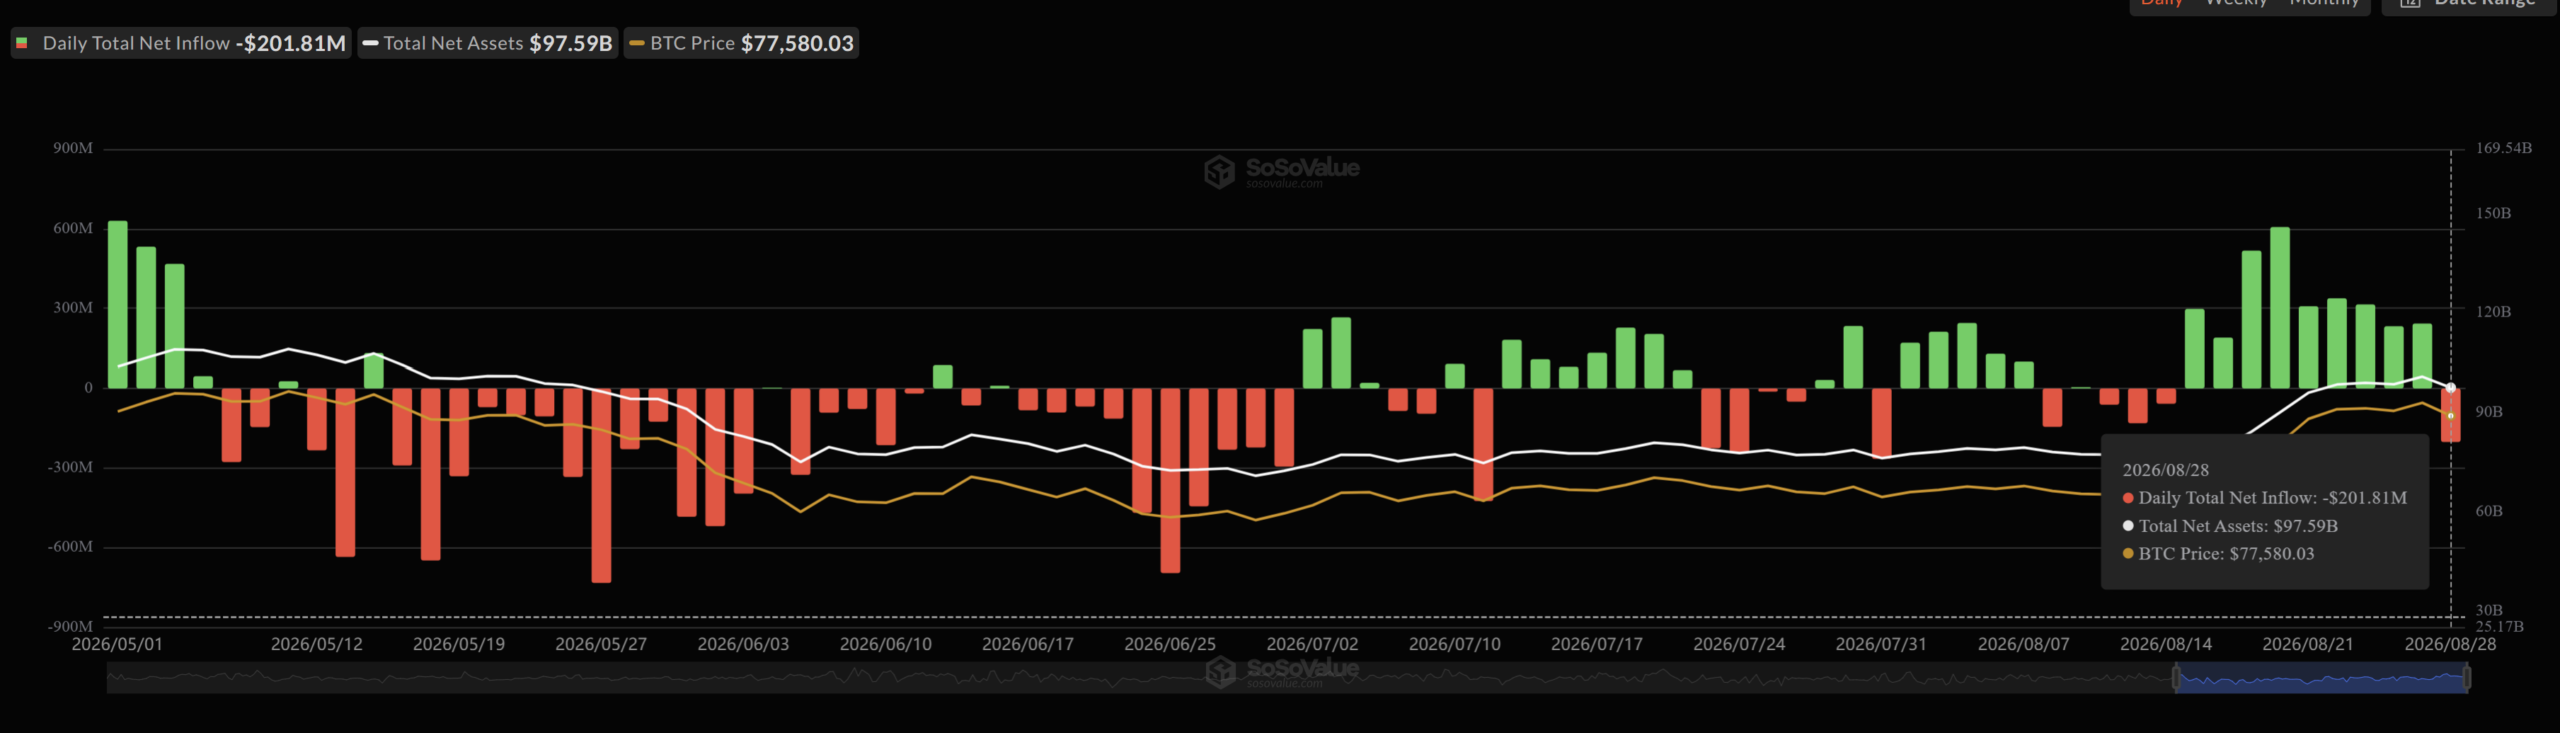Click the red bar at 2026/08/28
This screenshot has width=2560, height=733.
(x=2450, y=415)
